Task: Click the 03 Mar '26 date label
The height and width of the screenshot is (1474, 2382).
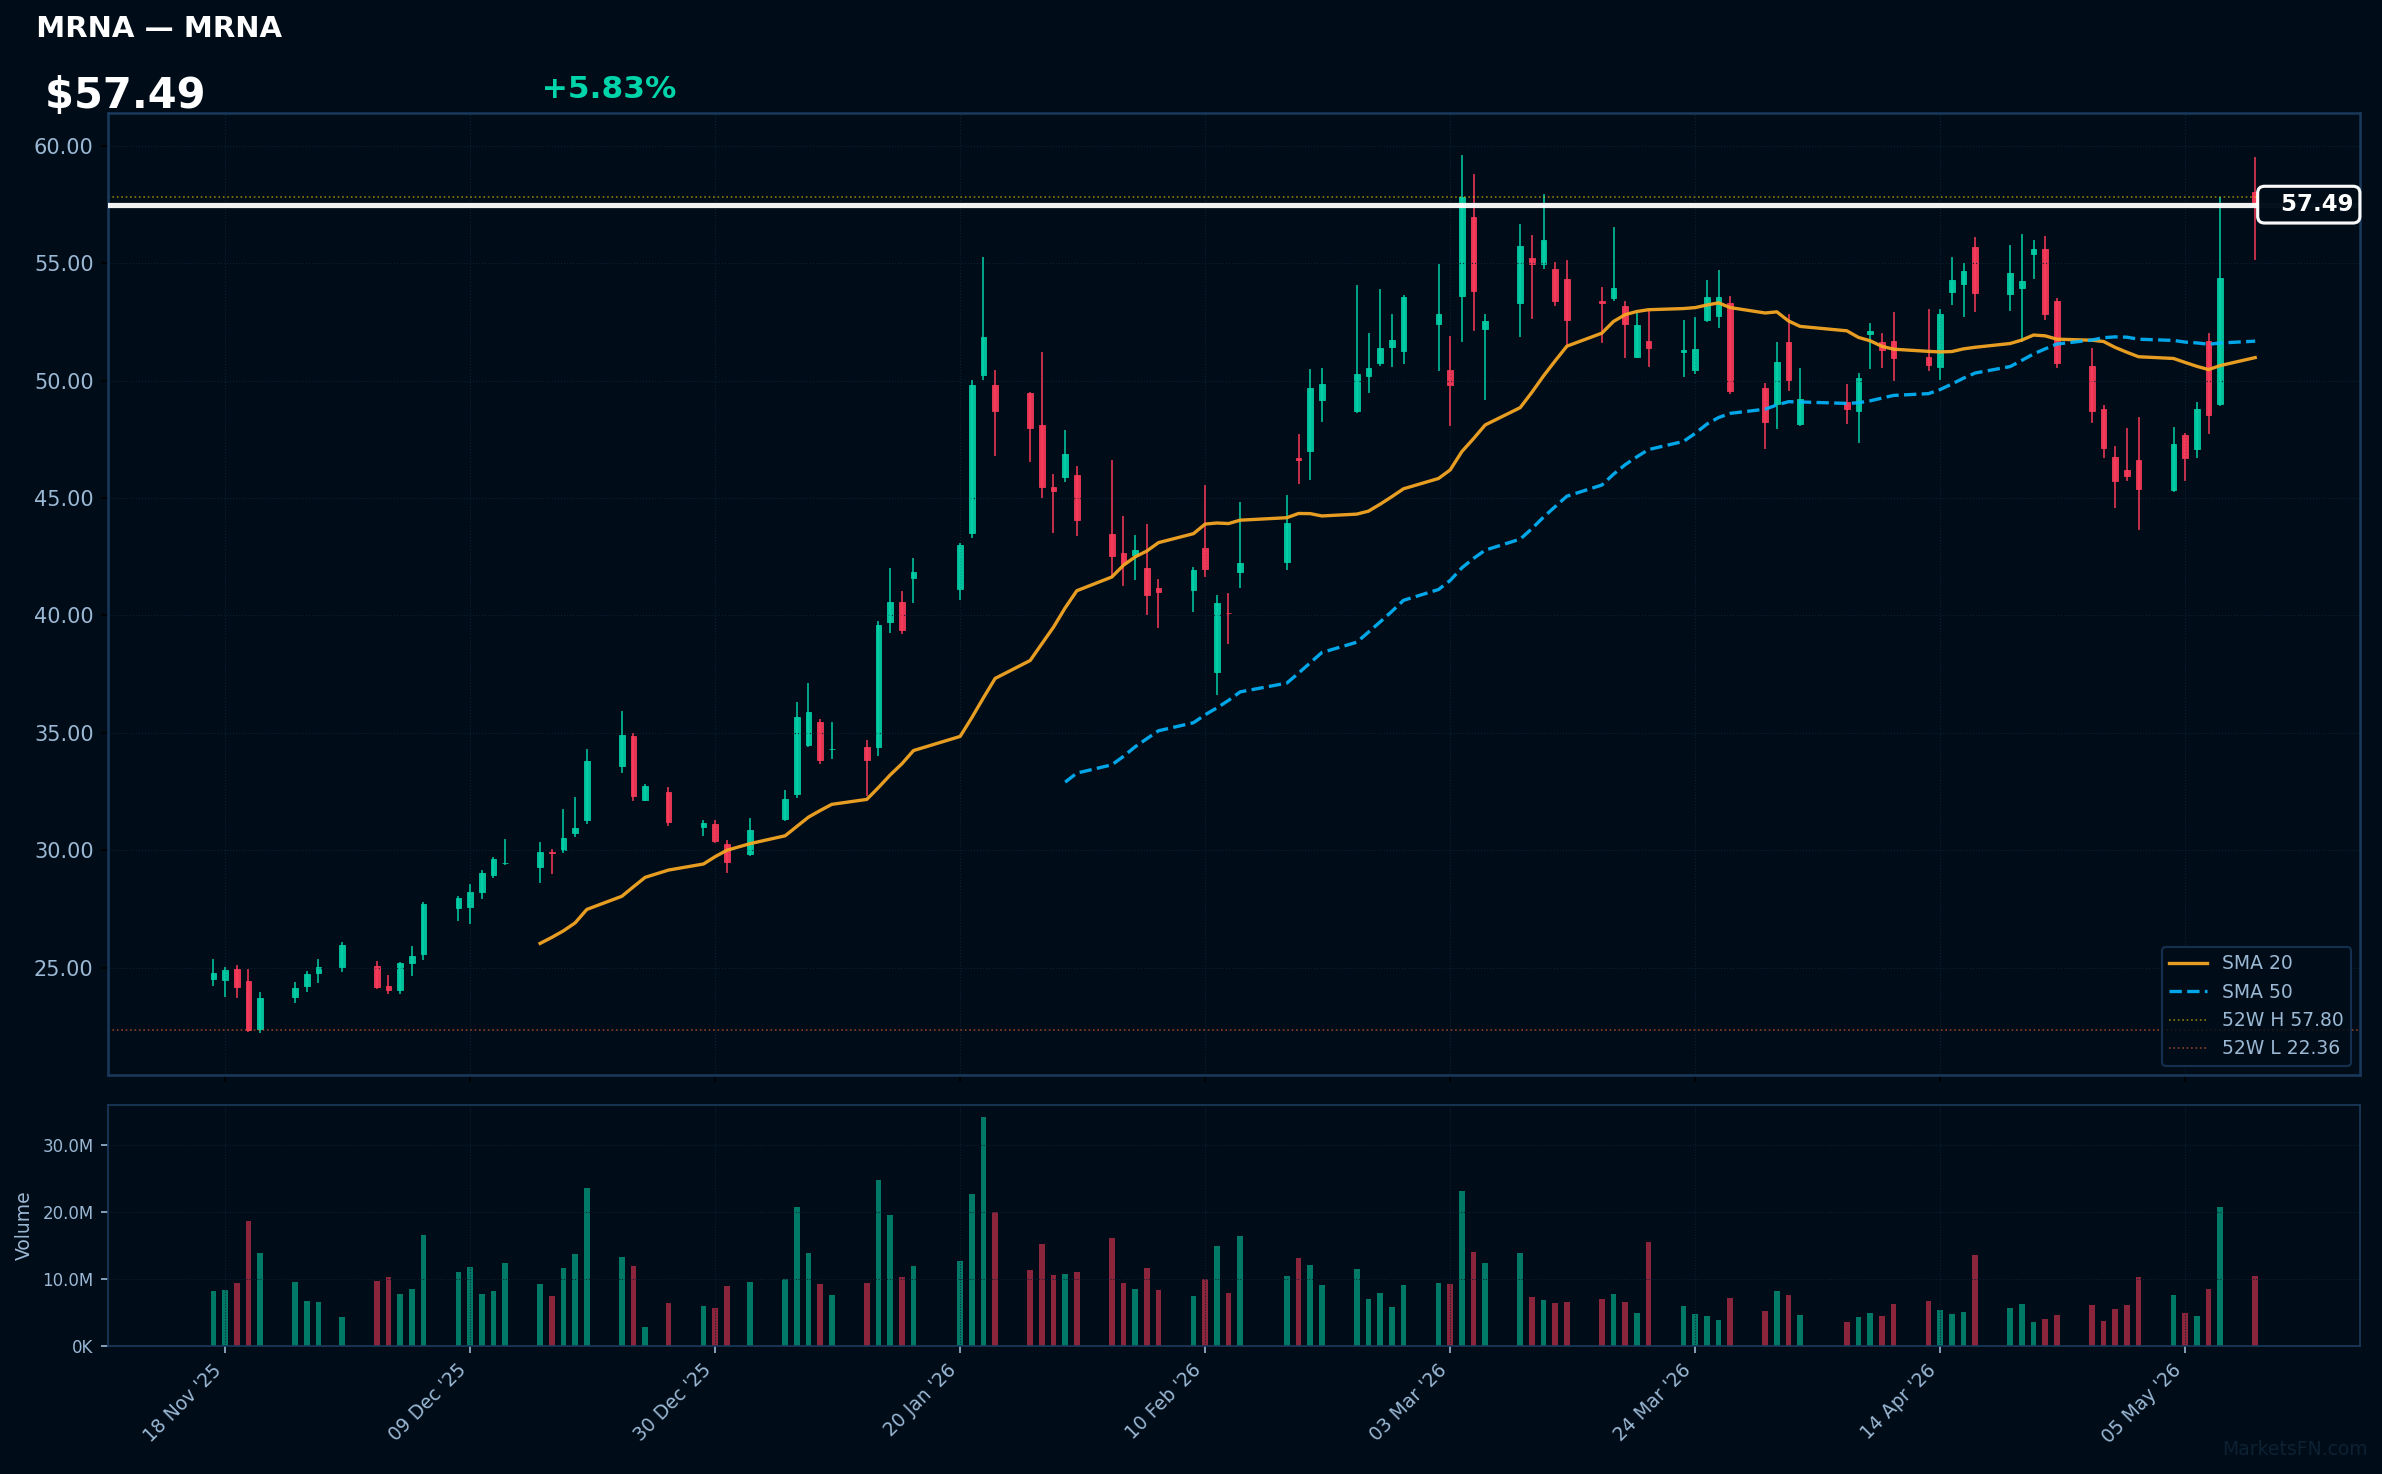Action: [1407, 1402]
